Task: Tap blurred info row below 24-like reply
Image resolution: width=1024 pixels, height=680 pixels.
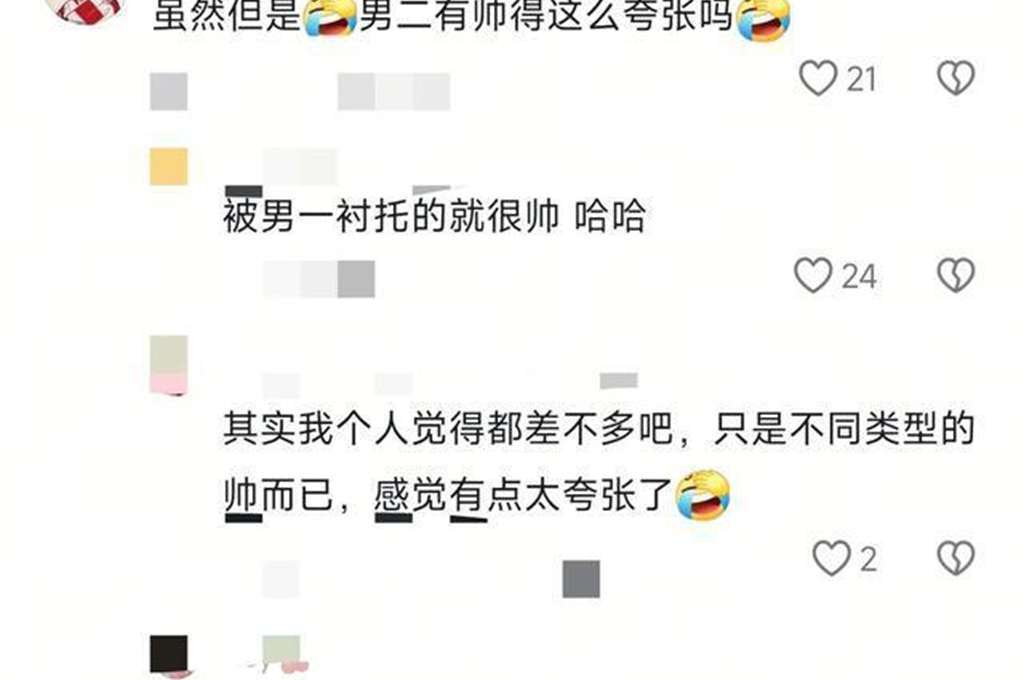Action: pyautogui.click(x=319, y=278)
